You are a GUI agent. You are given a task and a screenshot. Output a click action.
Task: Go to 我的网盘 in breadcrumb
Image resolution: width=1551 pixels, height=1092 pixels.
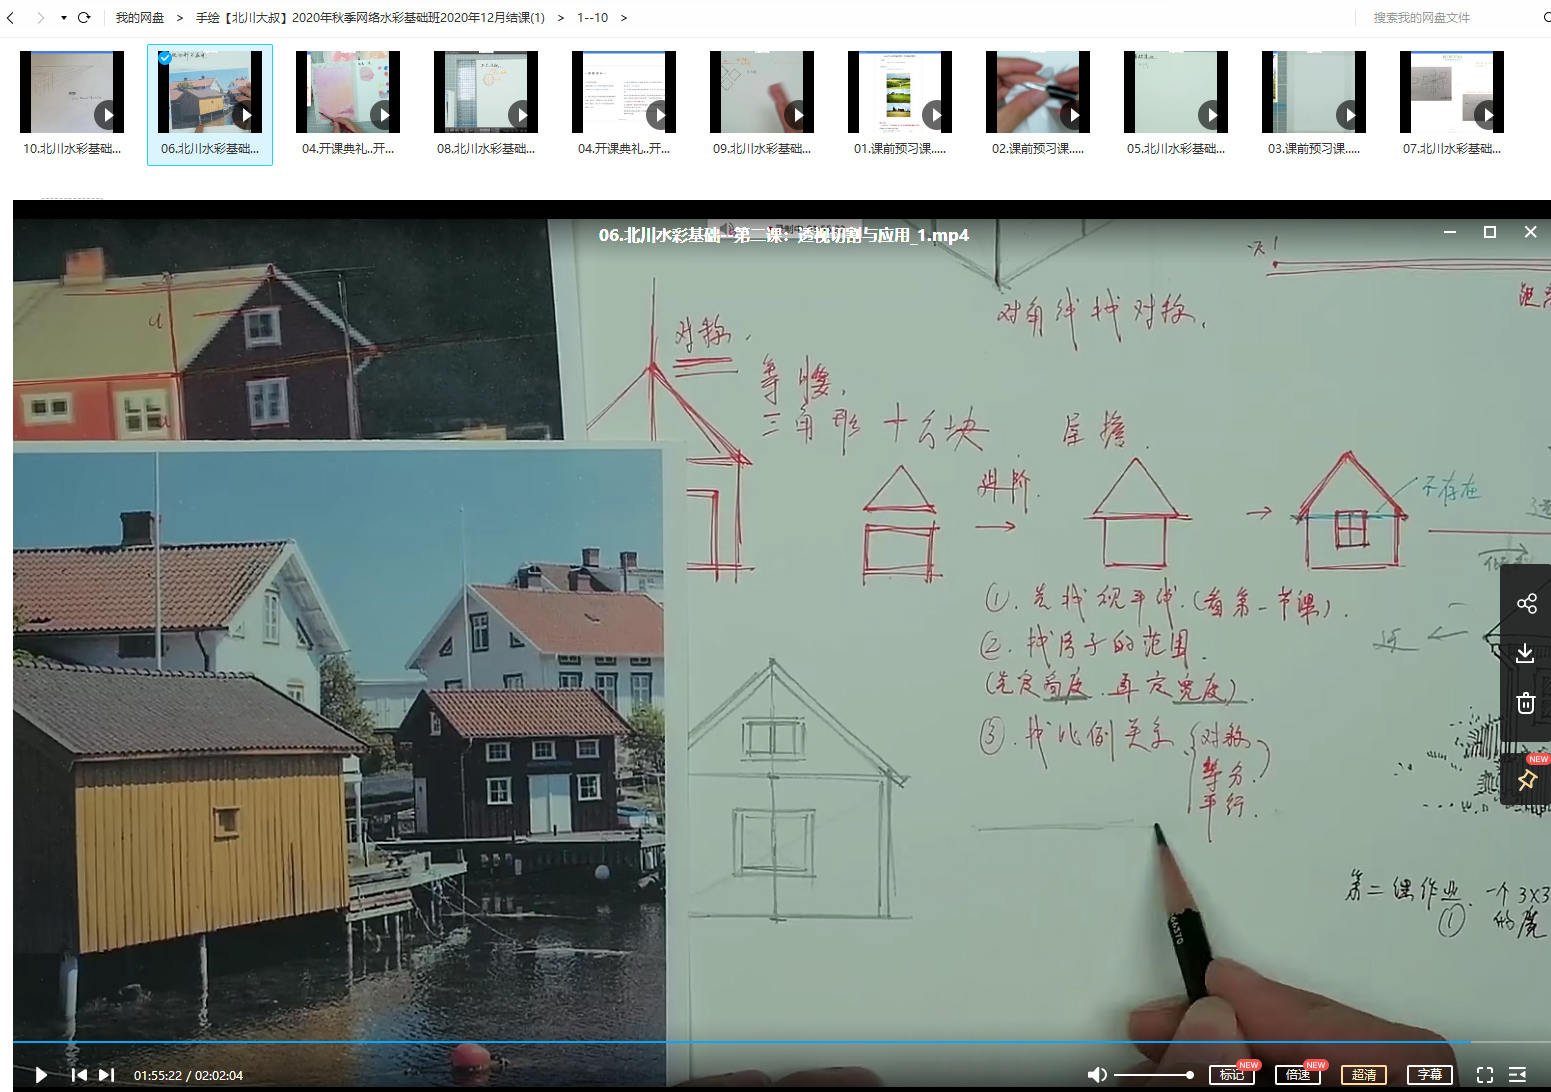pyautogui.click(x=139, y=18)
